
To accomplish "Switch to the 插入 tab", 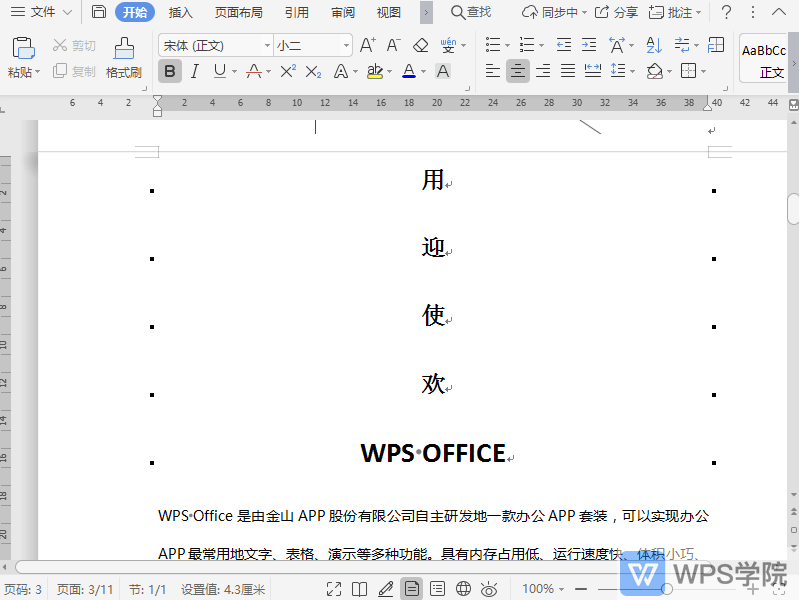I will click(180, 12).
